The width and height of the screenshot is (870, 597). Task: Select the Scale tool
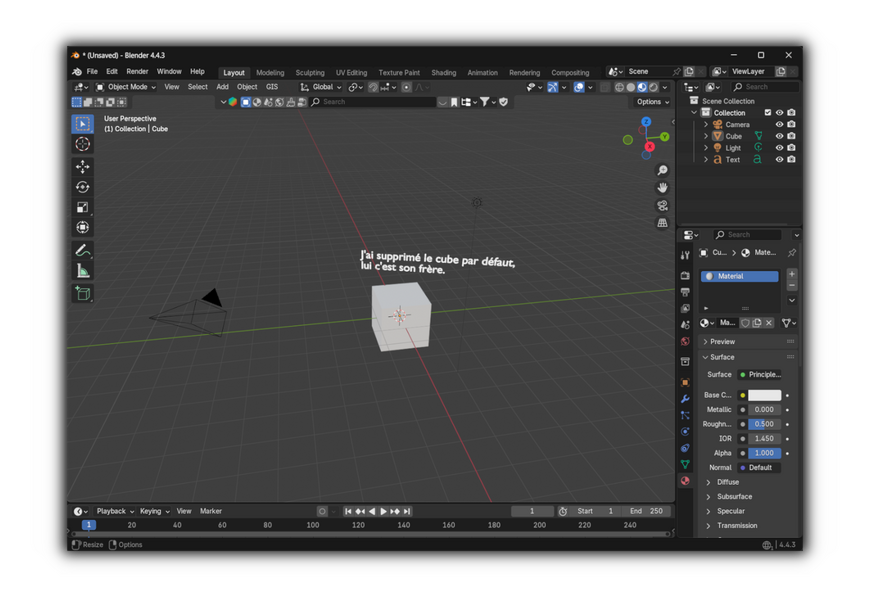tap(83, 207)
